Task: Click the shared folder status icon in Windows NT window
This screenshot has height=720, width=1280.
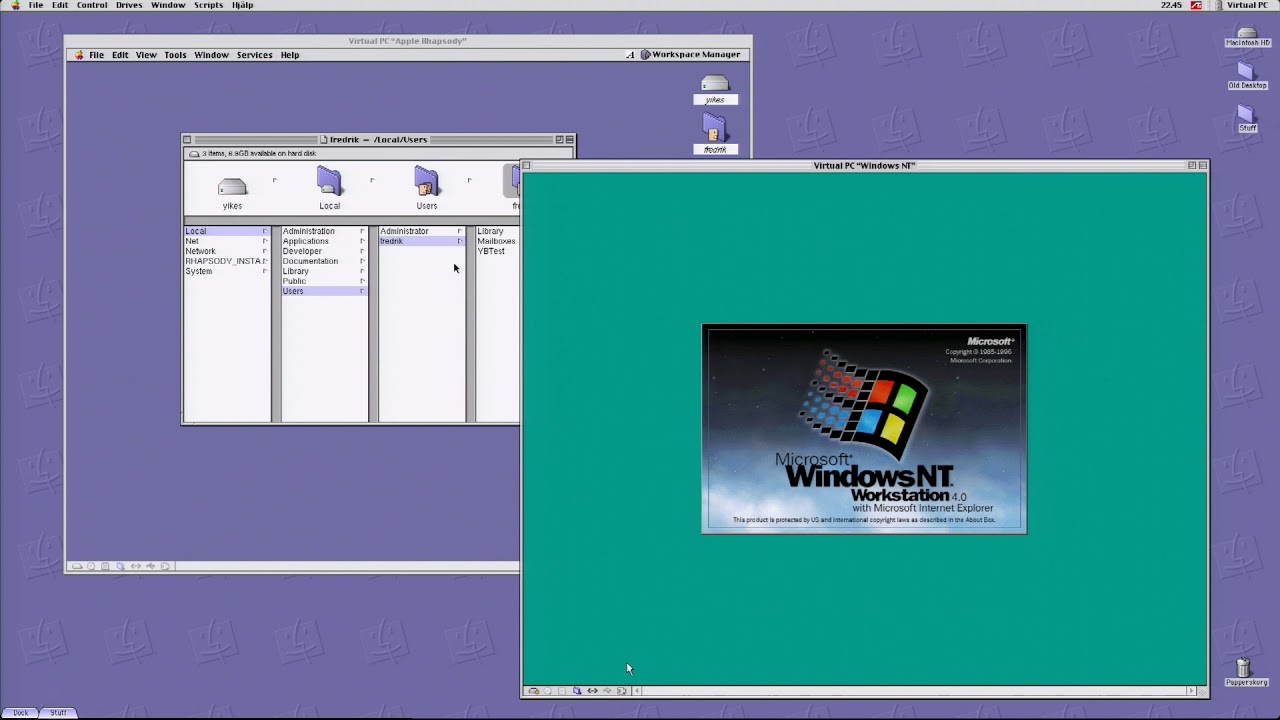Action: click(x=577, y=691)
